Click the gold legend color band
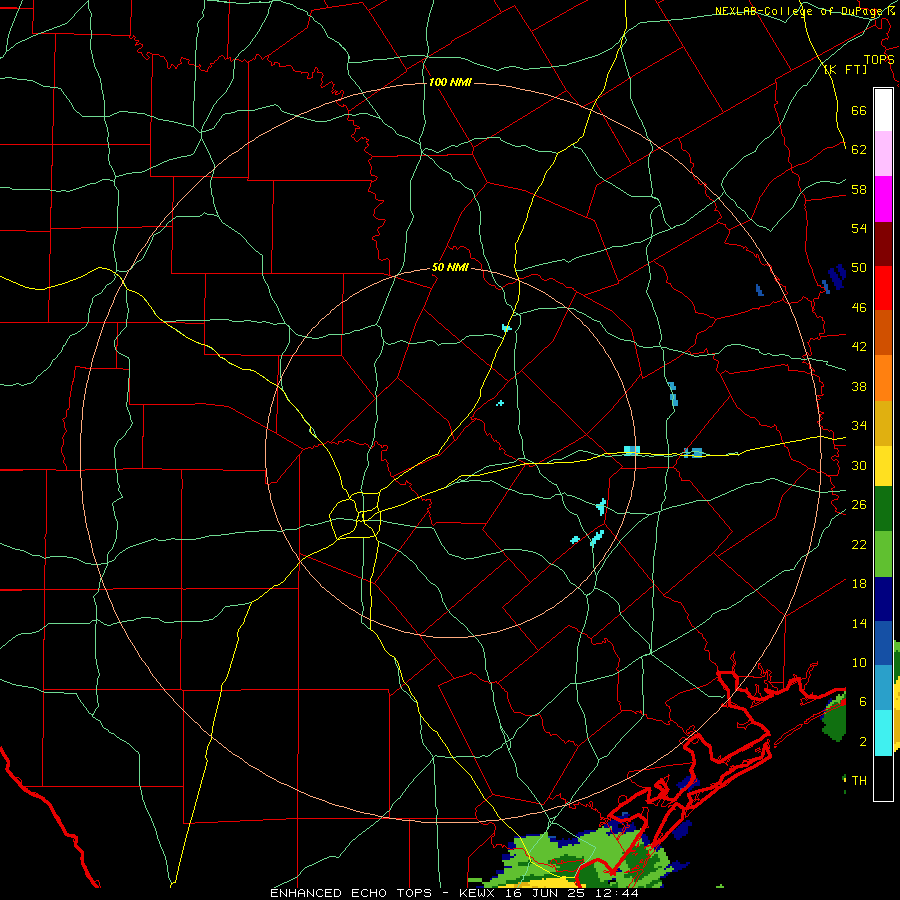Screen dimensions: 900x900 coord(883,423)
